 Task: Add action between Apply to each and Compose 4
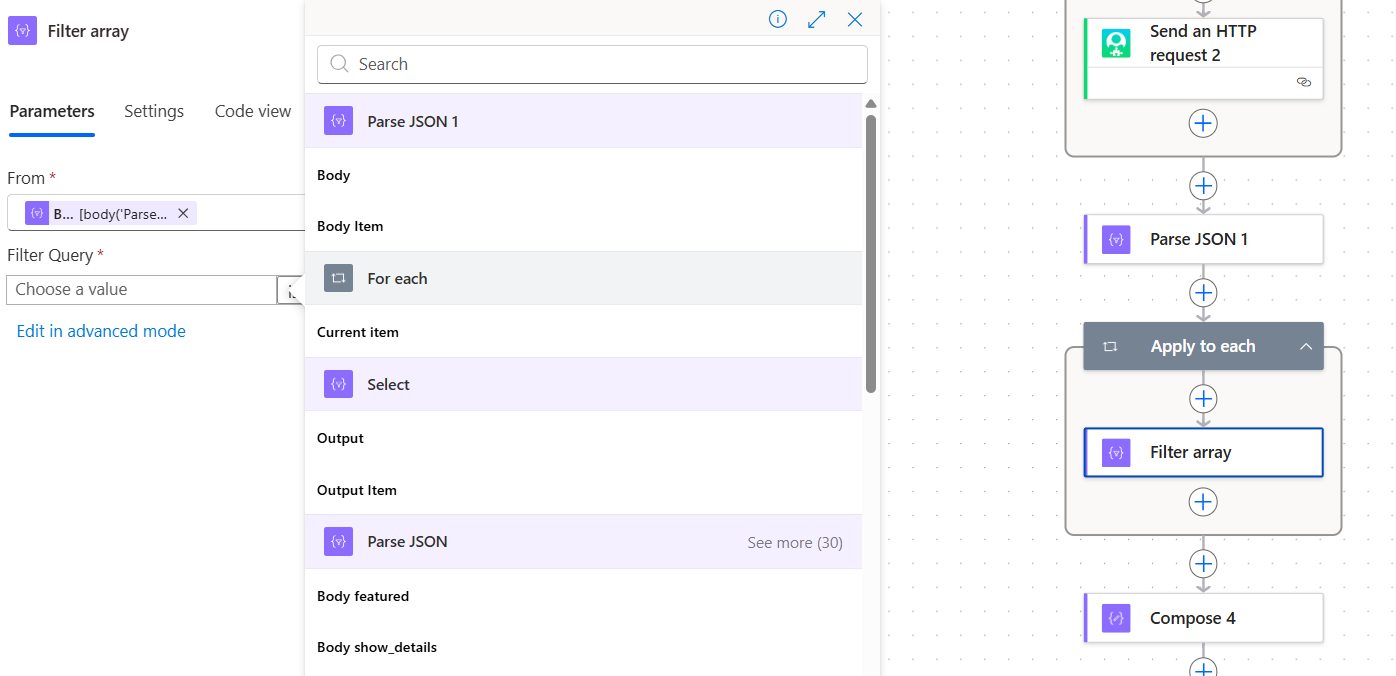click(1203, 564)
